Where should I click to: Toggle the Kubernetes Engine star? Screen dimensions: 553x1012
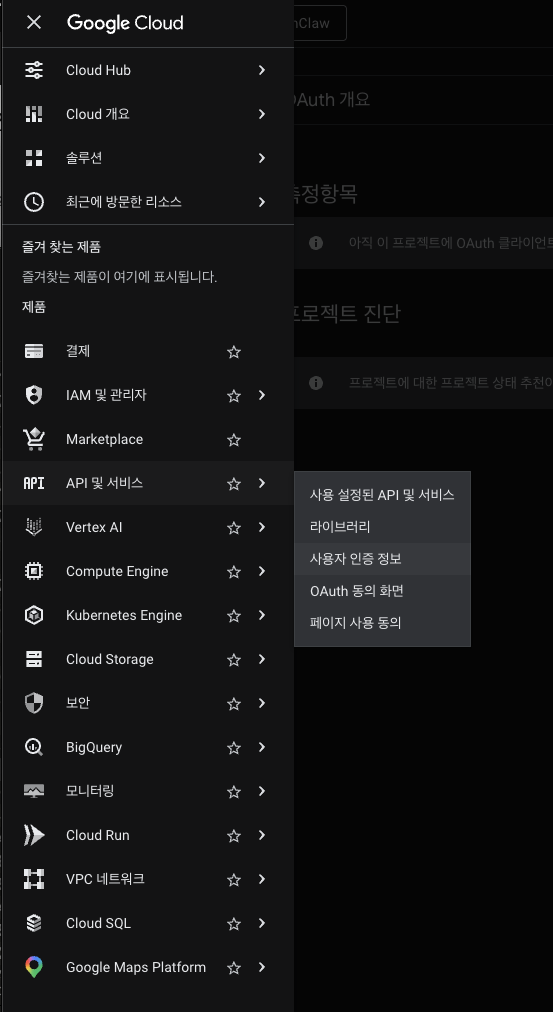point(234,616)
